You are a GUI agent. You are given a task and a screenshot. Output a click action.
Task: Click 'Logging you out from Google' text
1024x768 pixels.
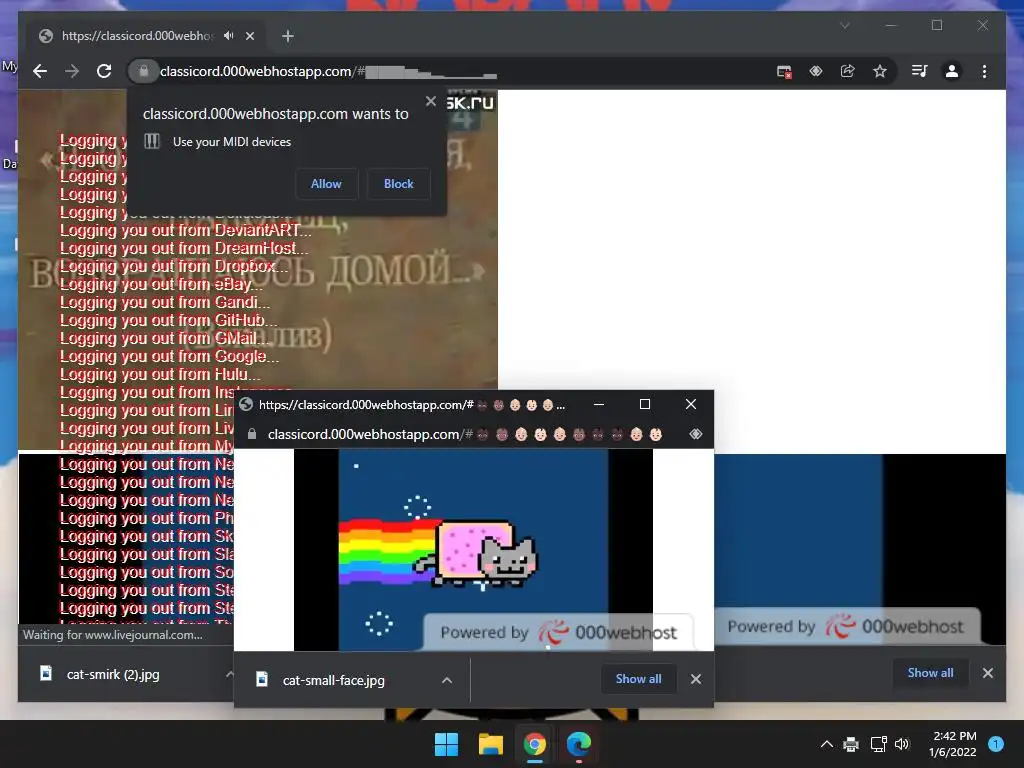point(169,357)
